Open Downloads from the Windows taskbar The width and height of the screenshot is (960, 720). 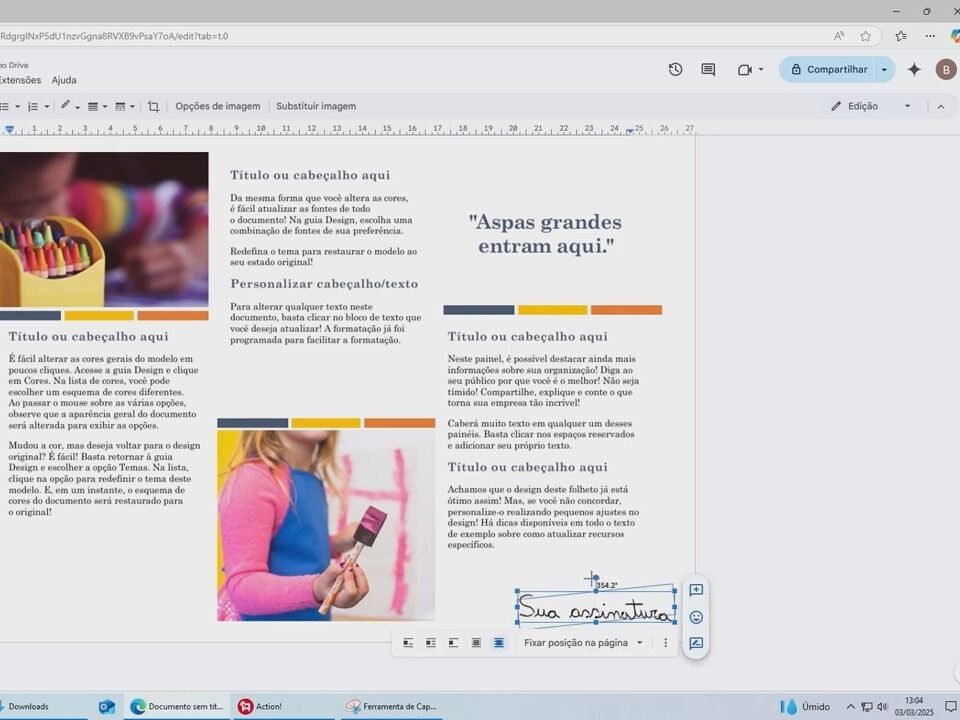(x=28, y=706)
